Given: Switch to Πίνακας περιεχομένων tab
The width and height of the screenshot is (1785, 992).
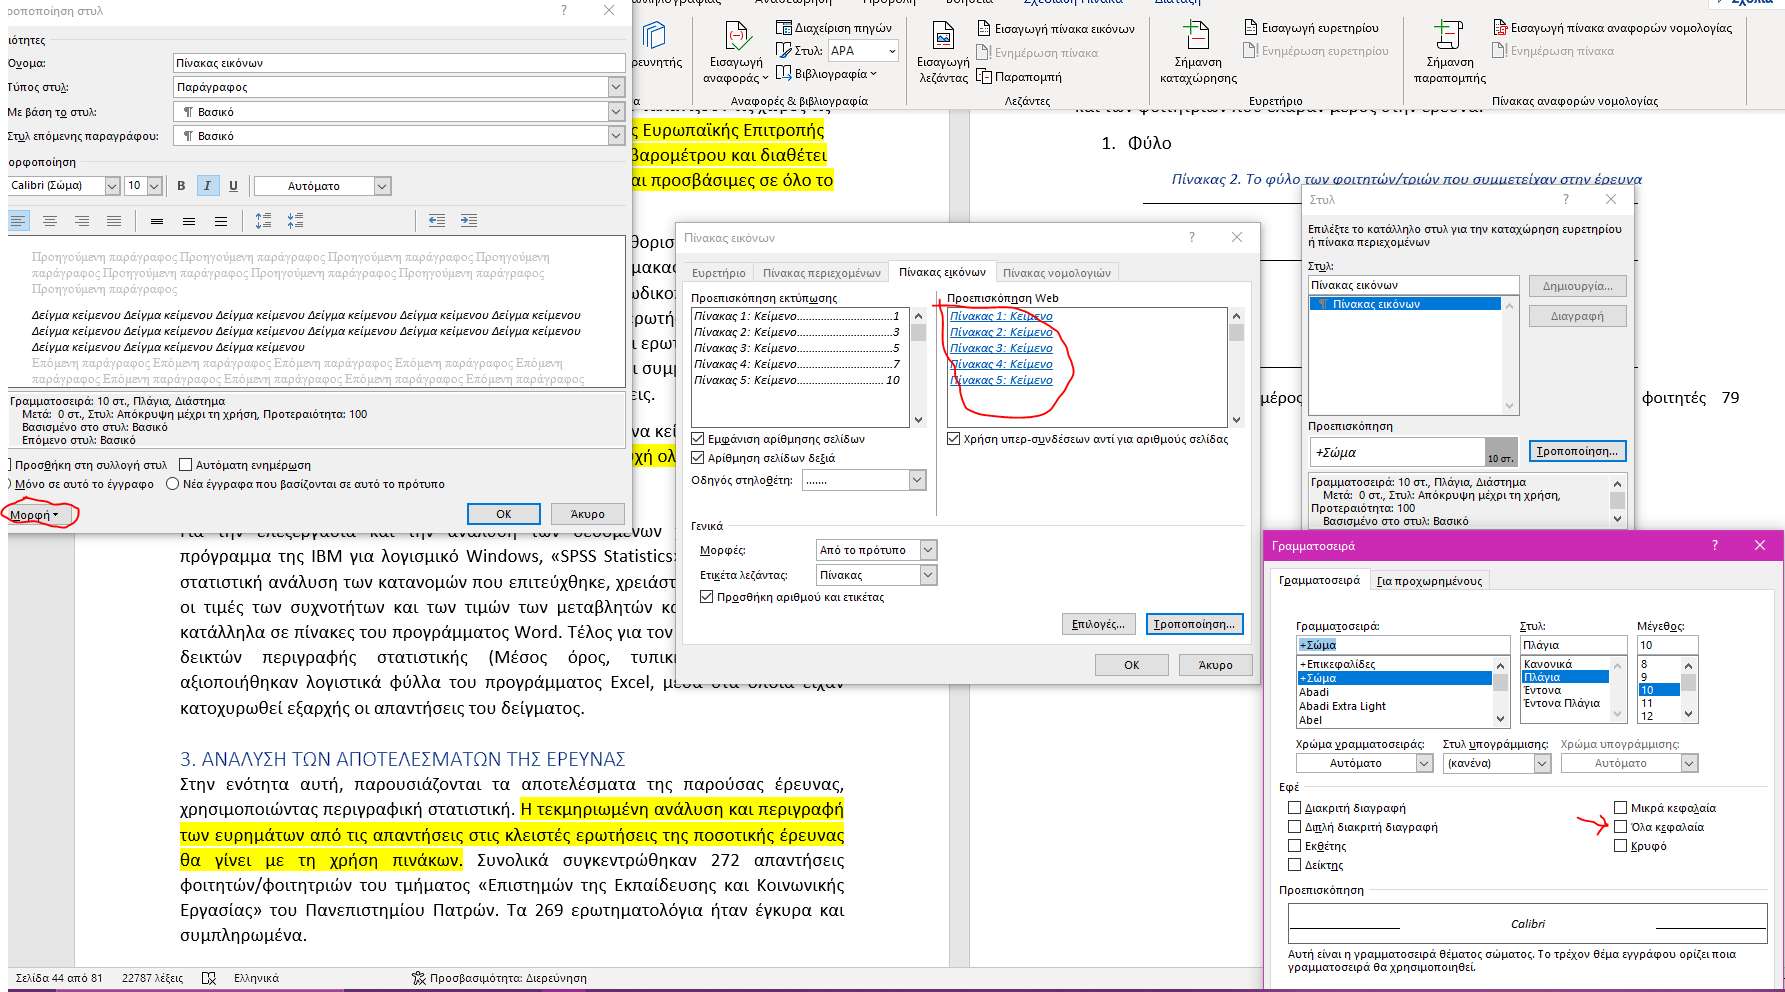Looking at the screenshot, I should click(x=822, y=273).
